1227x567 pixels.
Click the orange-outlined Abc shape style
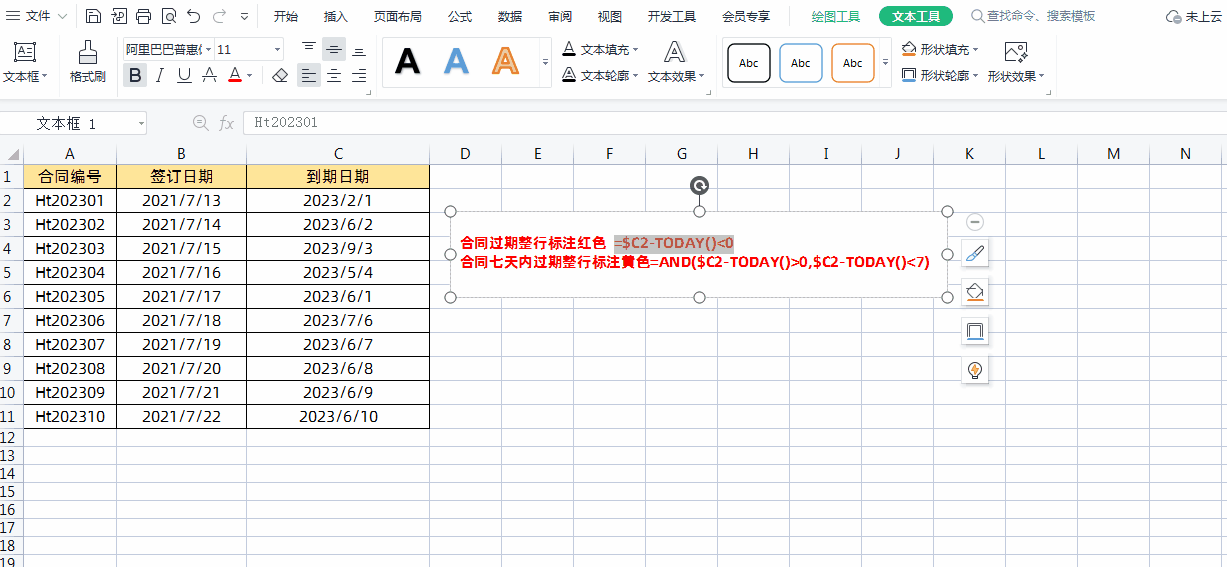(x=853, y=63)
